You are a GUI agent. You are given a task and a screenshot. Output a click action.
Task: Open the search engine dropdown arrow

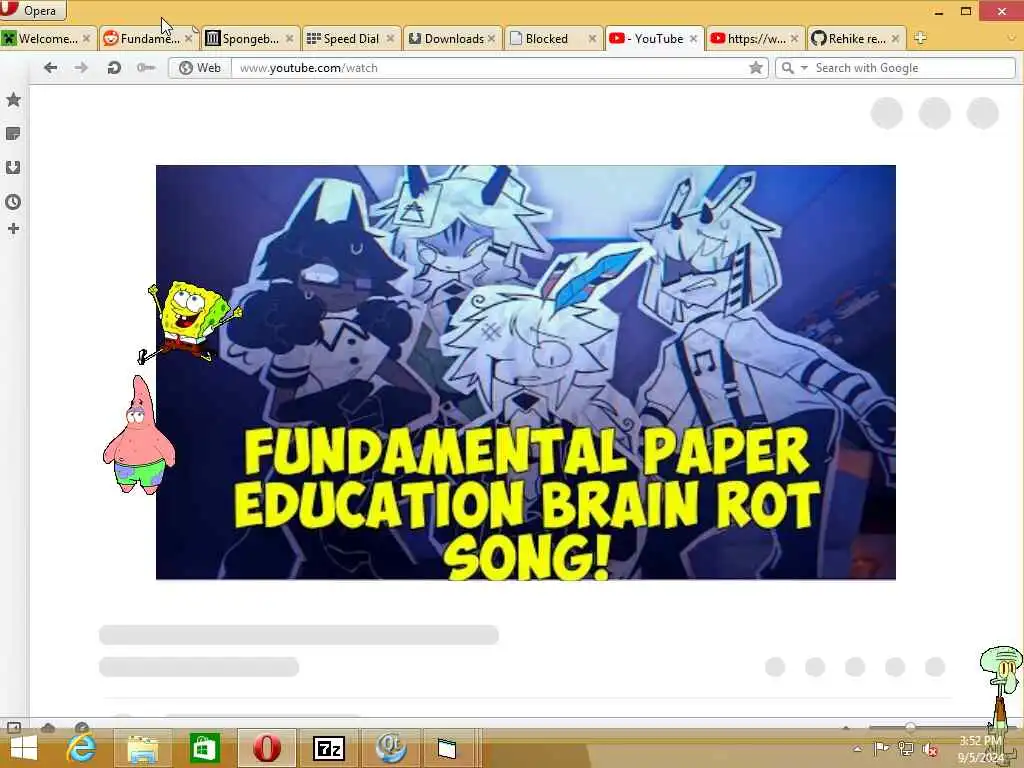click(x=804, y=68)
